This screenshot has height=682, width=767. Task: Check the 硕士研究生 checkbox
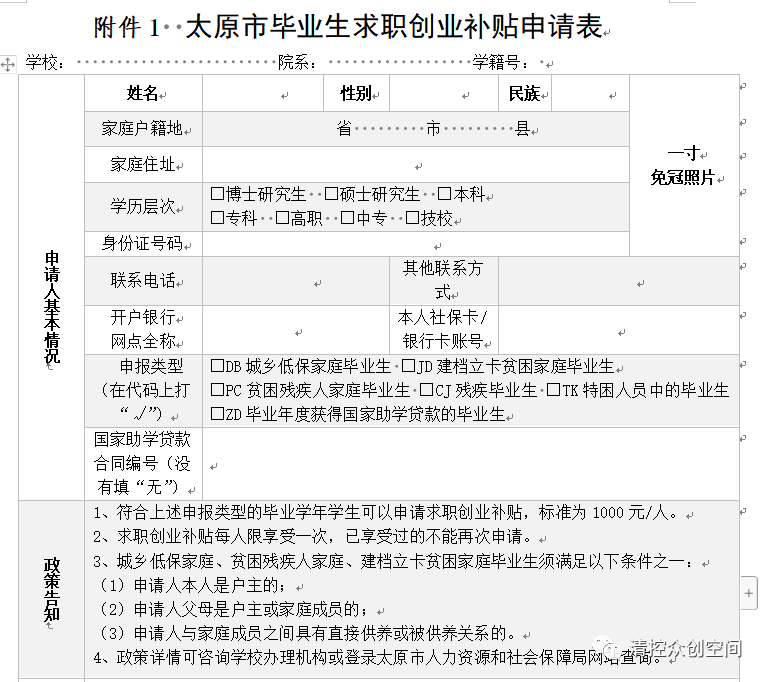tap(331, 194)
